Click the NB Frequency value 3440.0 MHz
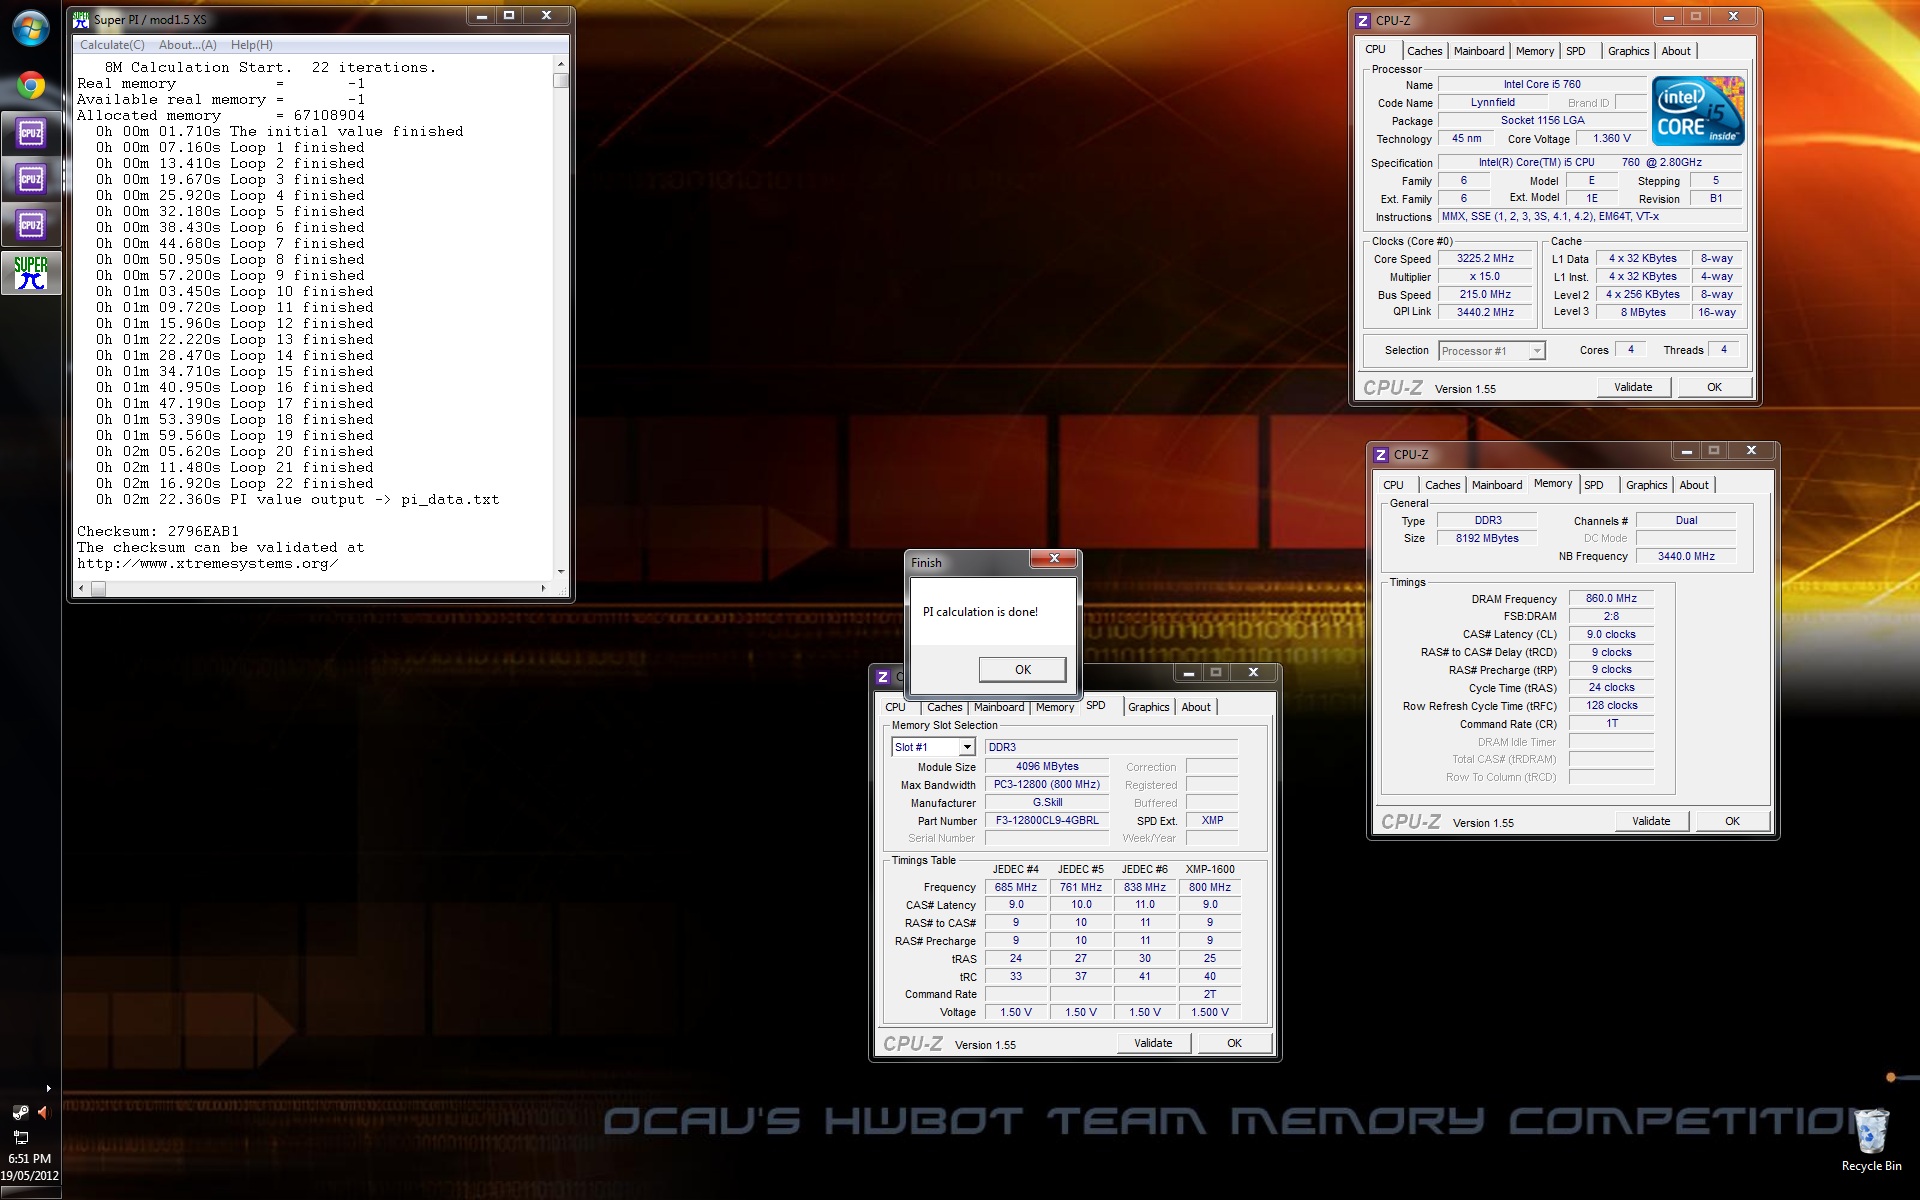The width and height of the screenshot is (1920, 1200). pos(1686,556)
